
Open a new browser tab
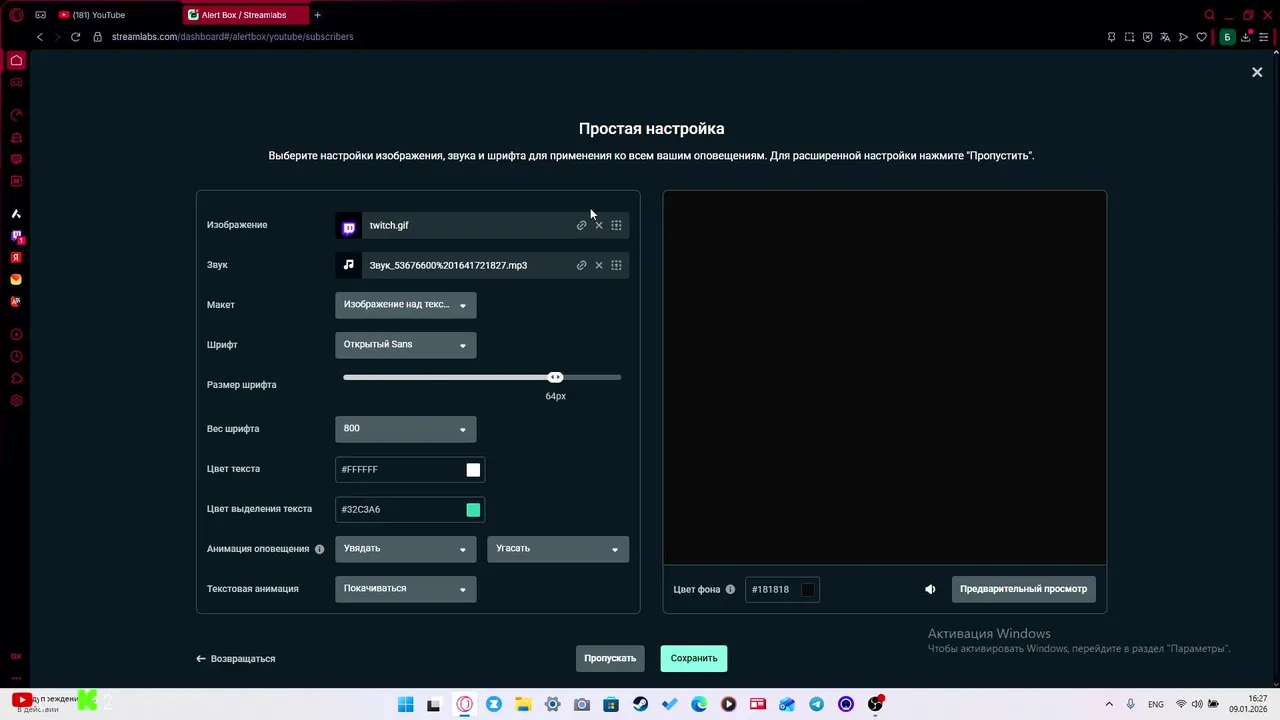(x=317, y=15)
